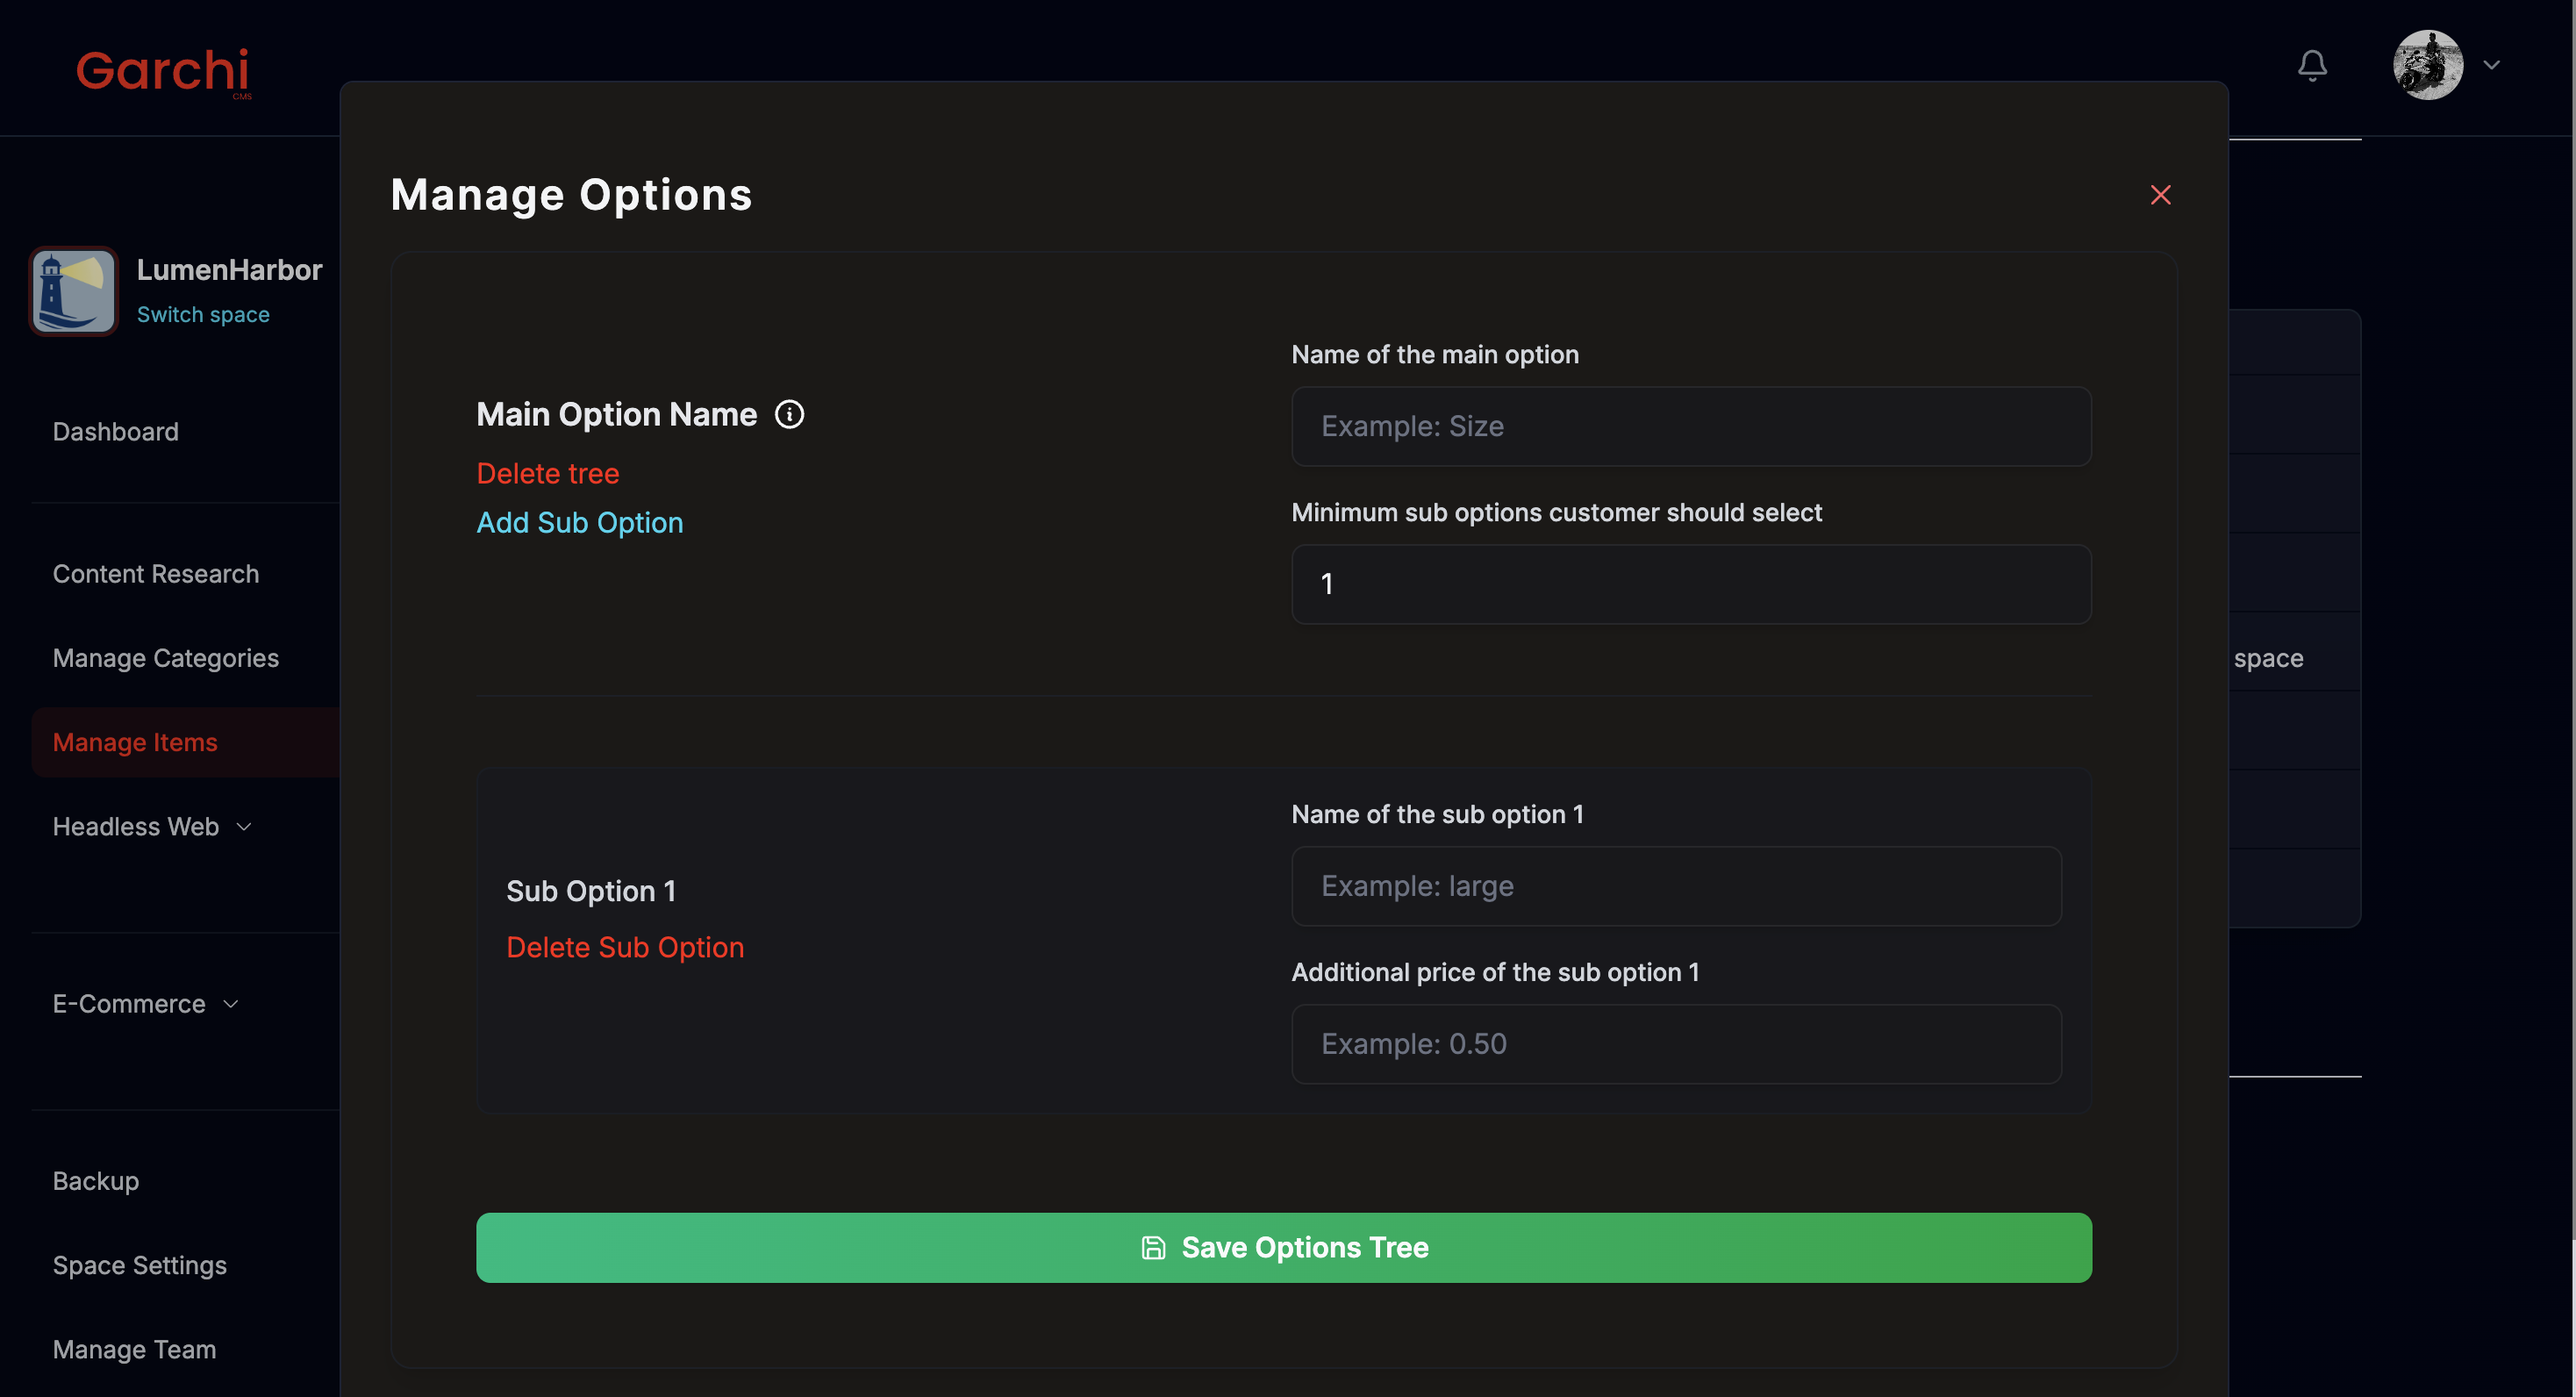Expand the Headless Web menu
Viewport: 2576px width, 1397px height.
click(151, 826)
